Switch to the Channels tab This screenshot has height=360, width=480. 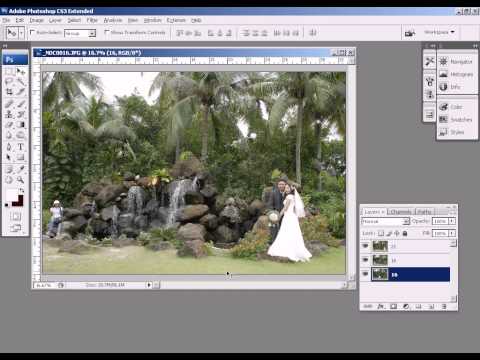tap(401, 212)
